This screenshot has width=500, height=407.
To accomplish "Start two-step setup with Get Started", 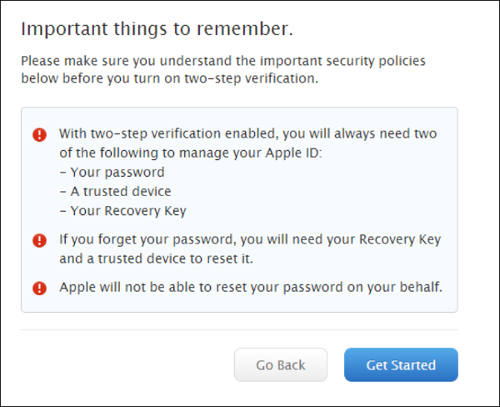I will pos(401,365).
